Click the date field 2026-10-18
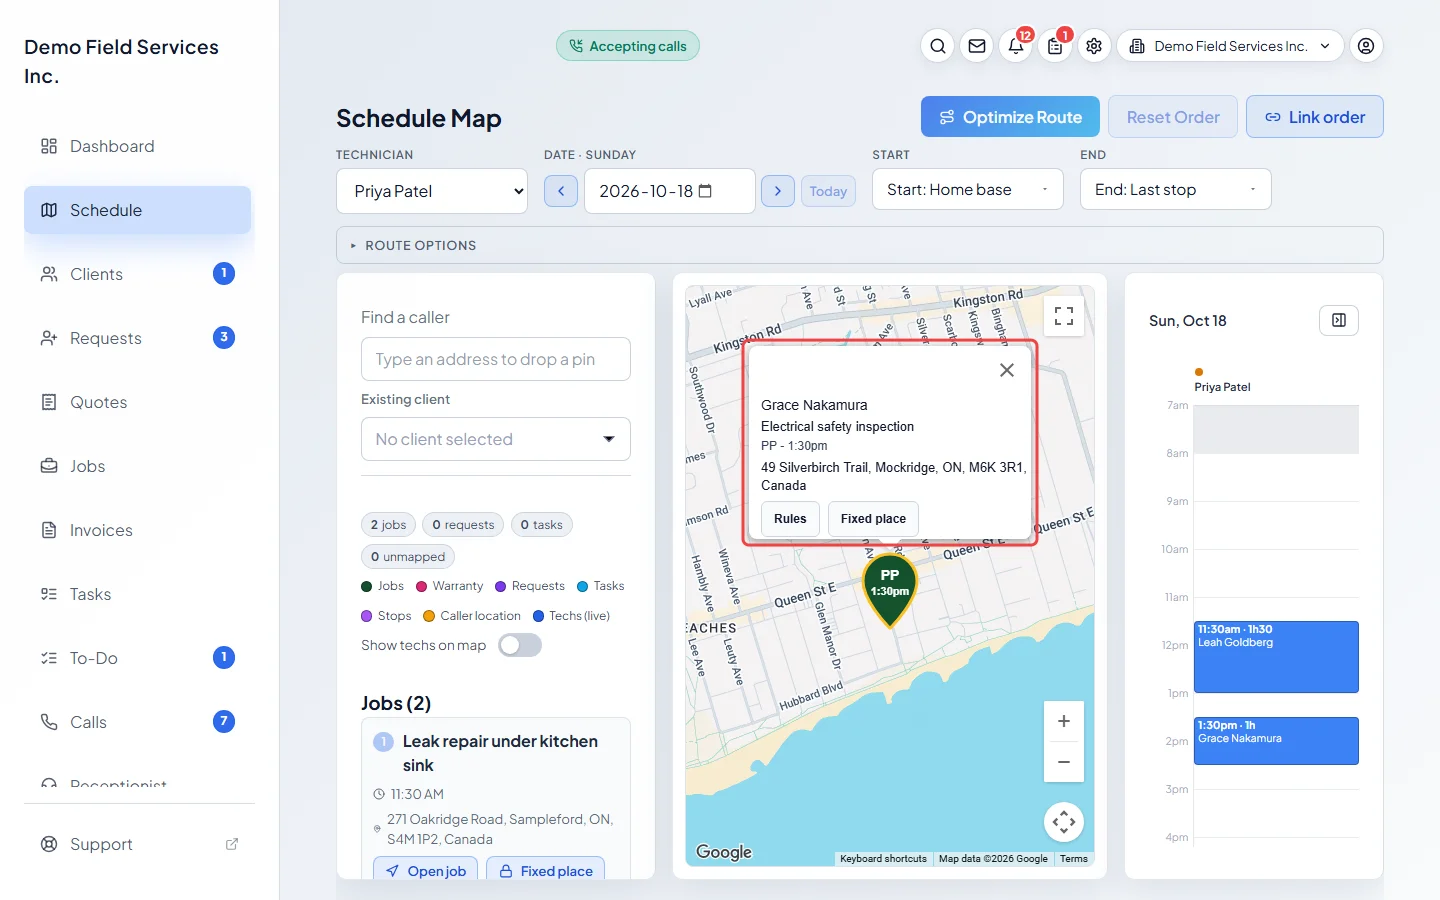 [670, 191]
